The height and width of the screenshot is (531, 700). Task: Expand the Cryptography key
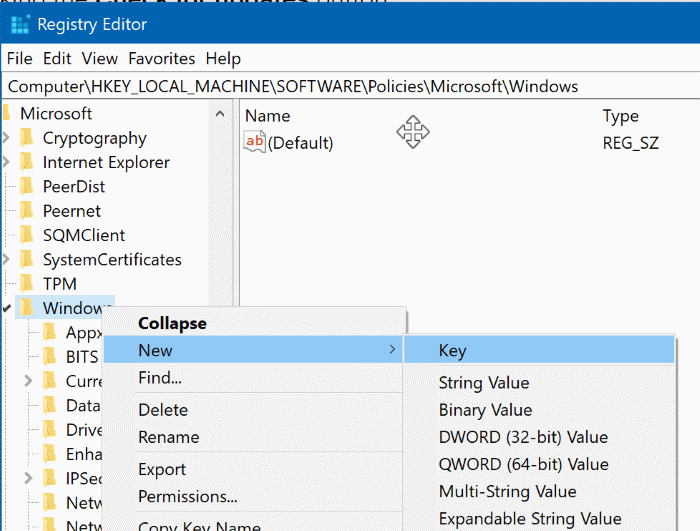click(6, 138)
